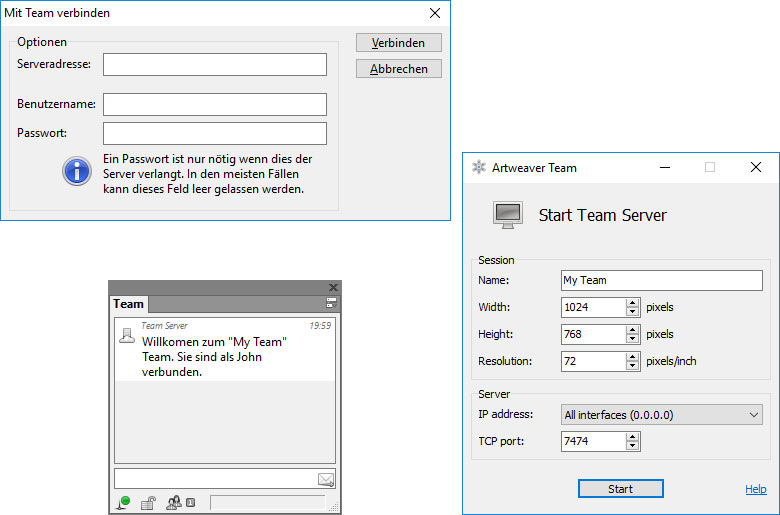Increase TCP port with the up arrow
The width and height of the screenshot is (780, 515).
(x=632, y=437)
